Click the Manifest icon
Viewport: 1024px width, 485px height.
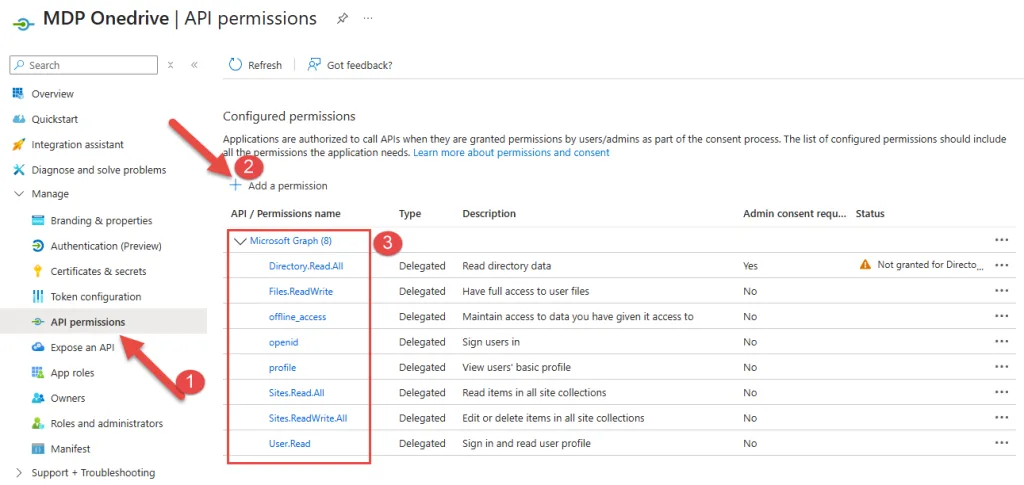pos(38,448)
